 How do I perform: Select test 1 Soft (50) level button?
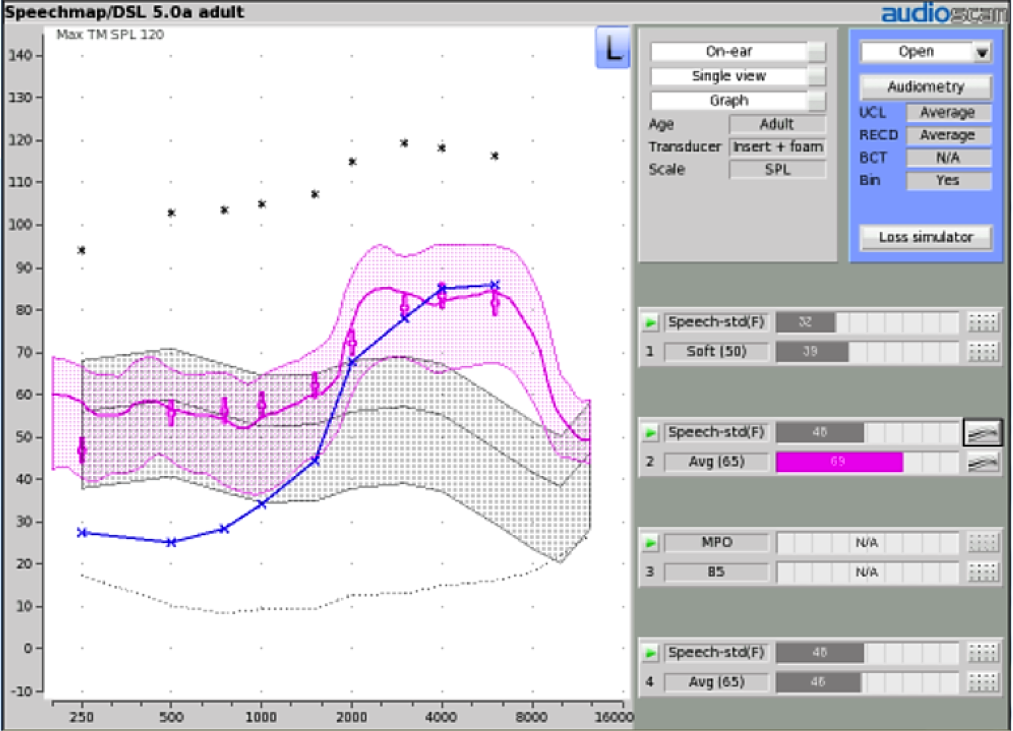[x=716, y=352]
